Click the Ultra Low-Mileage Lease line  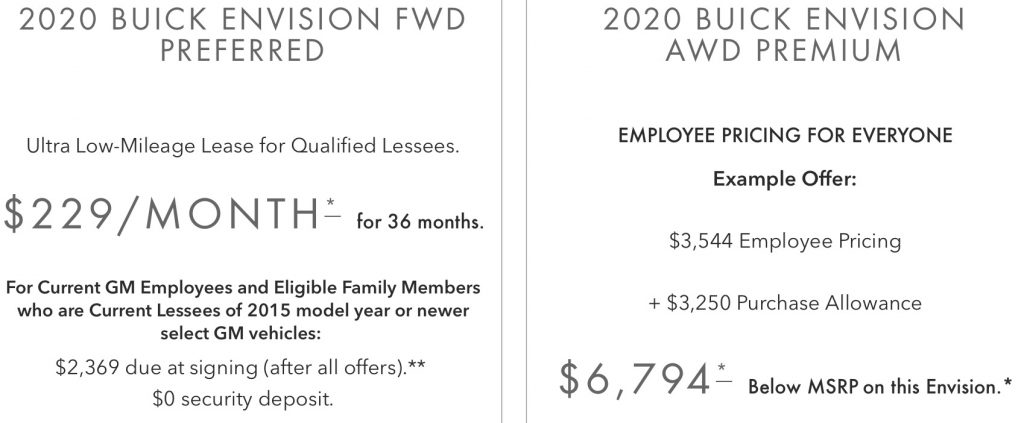tap(242, 146)
